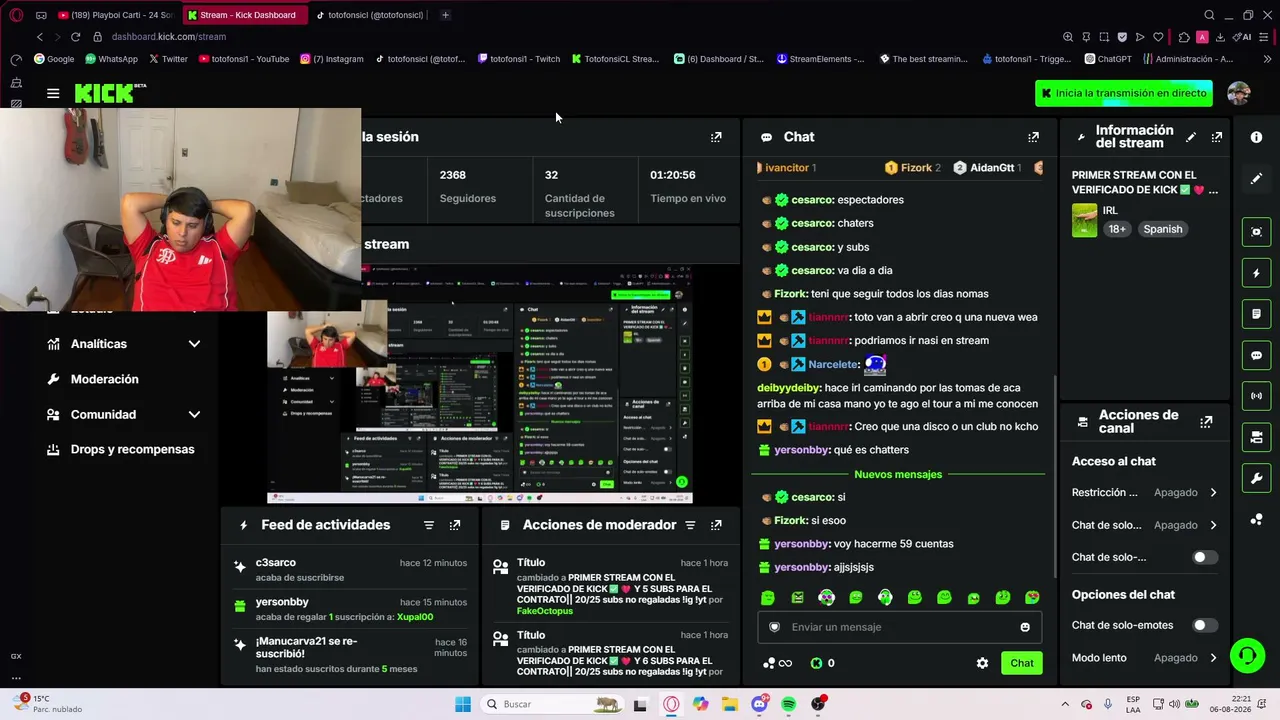Click username c3sarco in activity feed
The image size is (1280, 720).
point(276,562)
